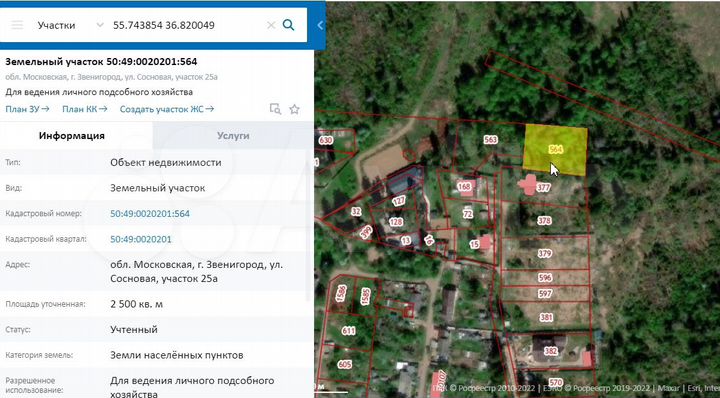Open cadastral quarter 50:49:0020201 link
This screenshot has width=720, height=398.
click(141, 239)
